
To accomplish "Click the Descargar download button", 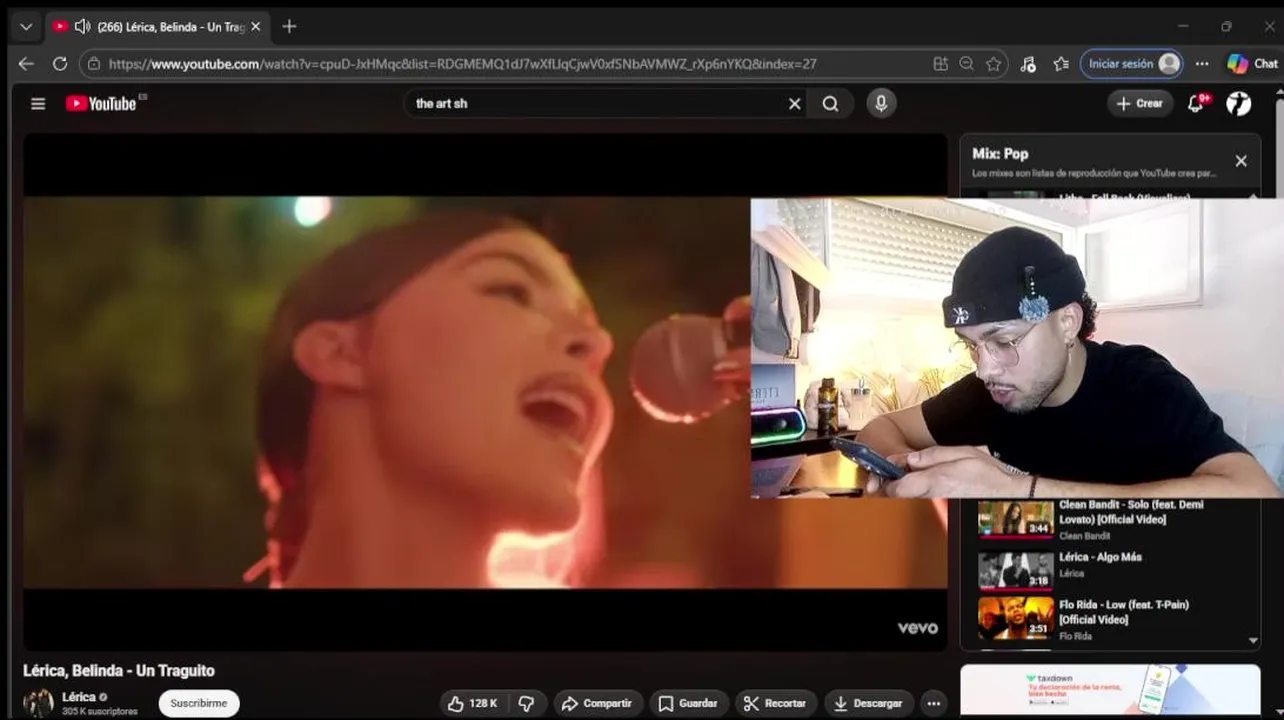I will click(868, 703).
